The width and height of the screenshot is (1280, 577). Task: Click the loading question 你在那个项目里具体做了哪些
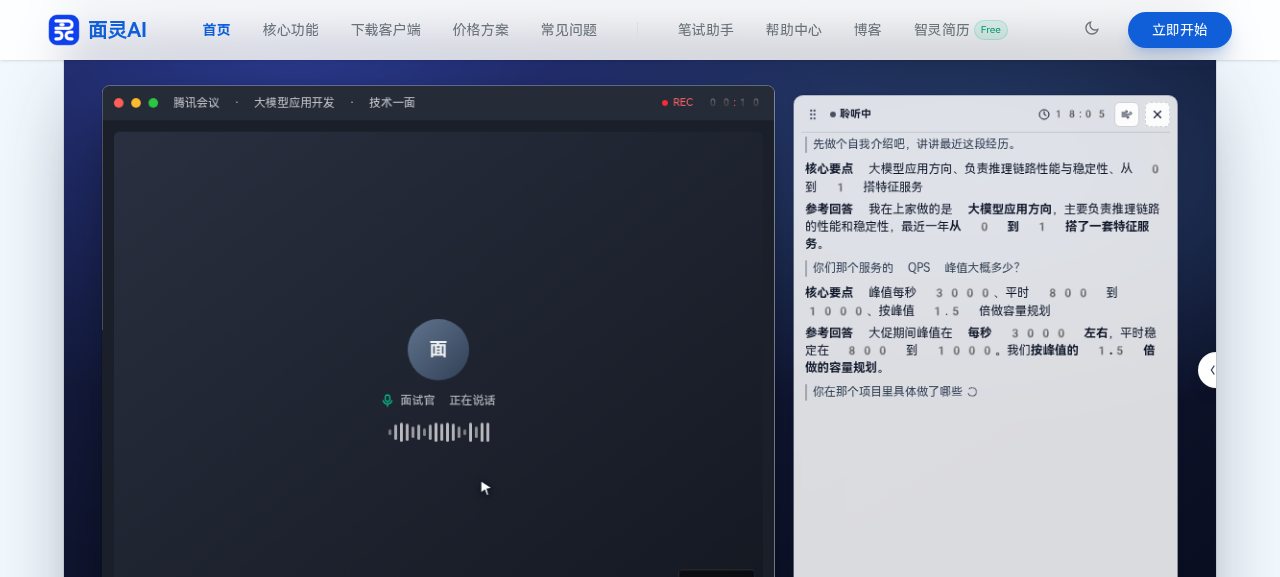[x=887, y=392]
